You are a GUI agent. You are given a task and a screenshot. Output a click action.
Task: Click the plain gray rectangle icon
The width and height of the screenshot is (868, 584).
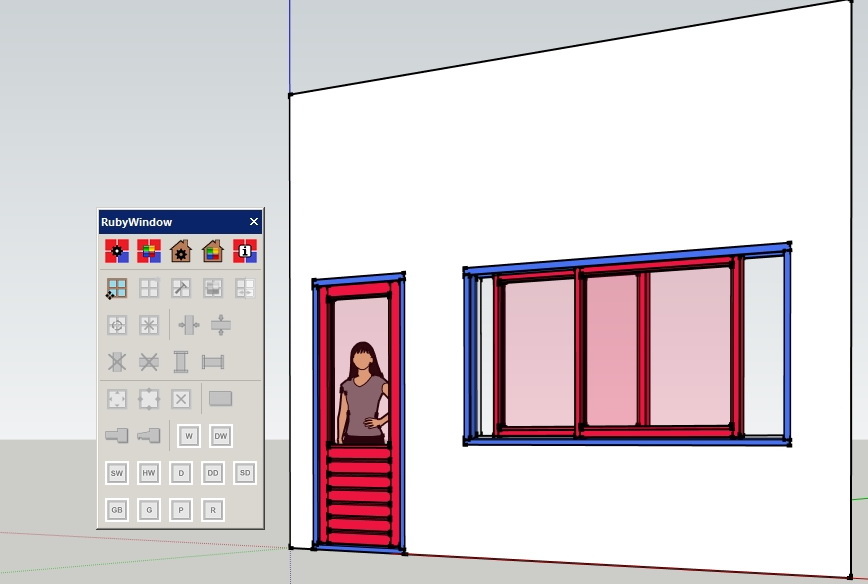(220, 399)
